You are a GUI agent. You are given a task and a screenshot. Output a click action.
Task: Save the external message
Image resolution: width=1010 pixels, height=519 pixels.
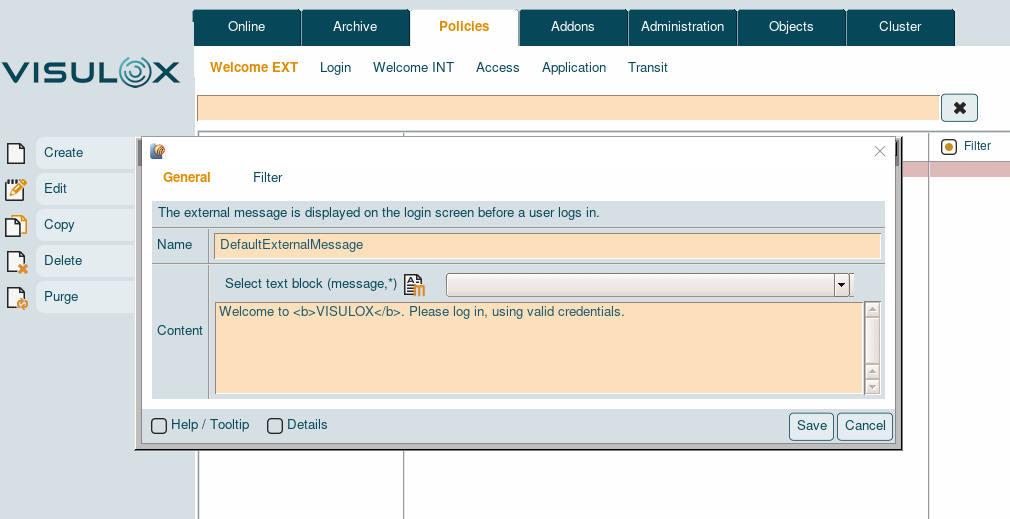coord(811,426)
